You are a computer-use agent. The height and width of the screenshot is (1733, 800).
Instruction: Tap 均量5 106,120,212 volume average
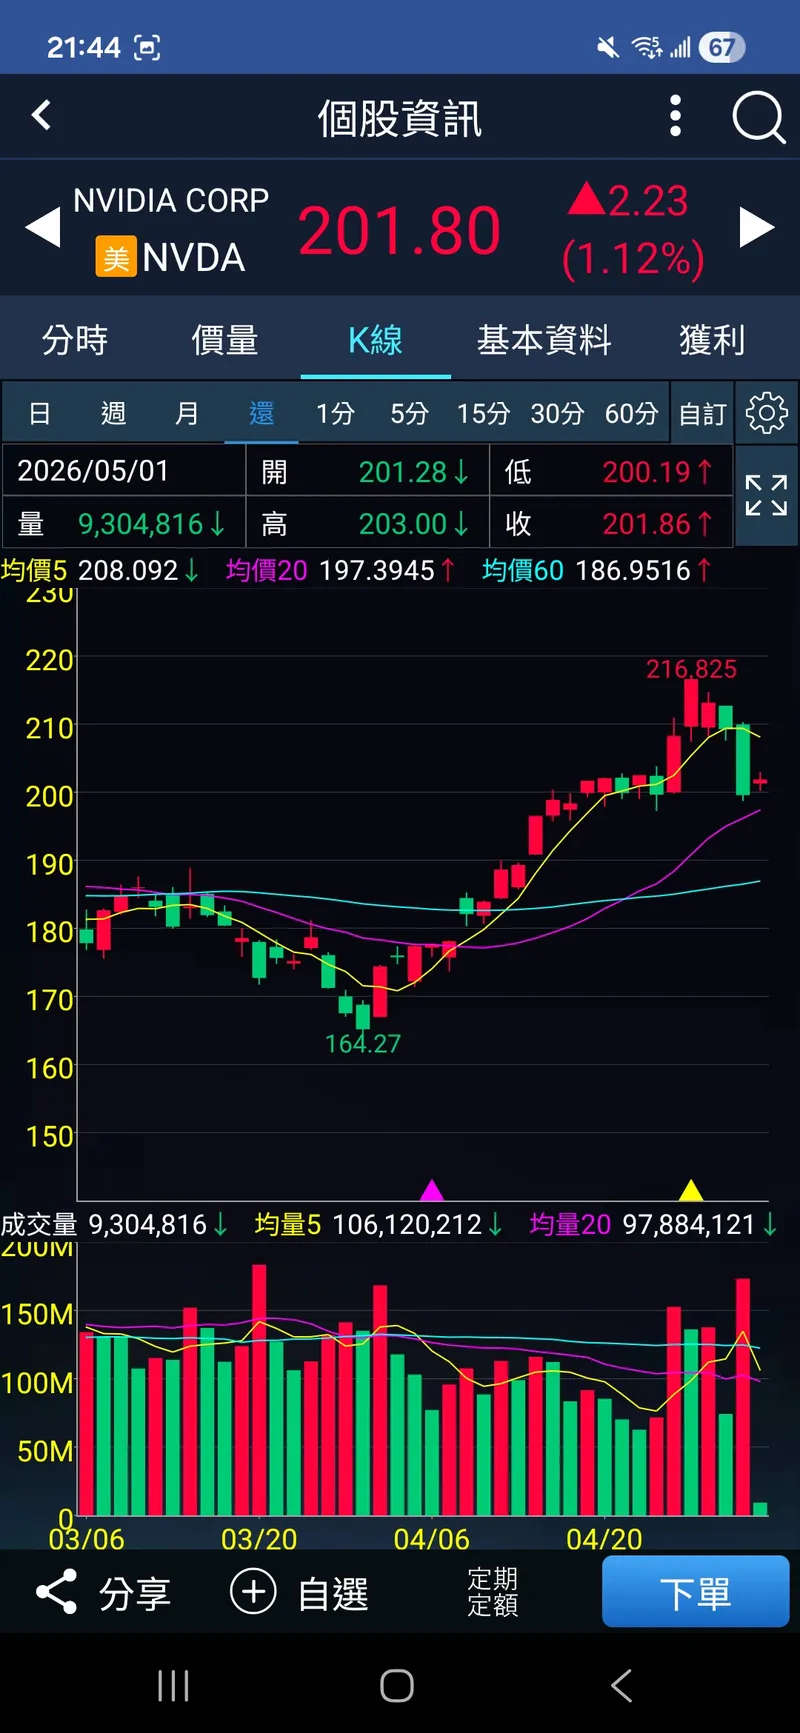pos(379,1225)
